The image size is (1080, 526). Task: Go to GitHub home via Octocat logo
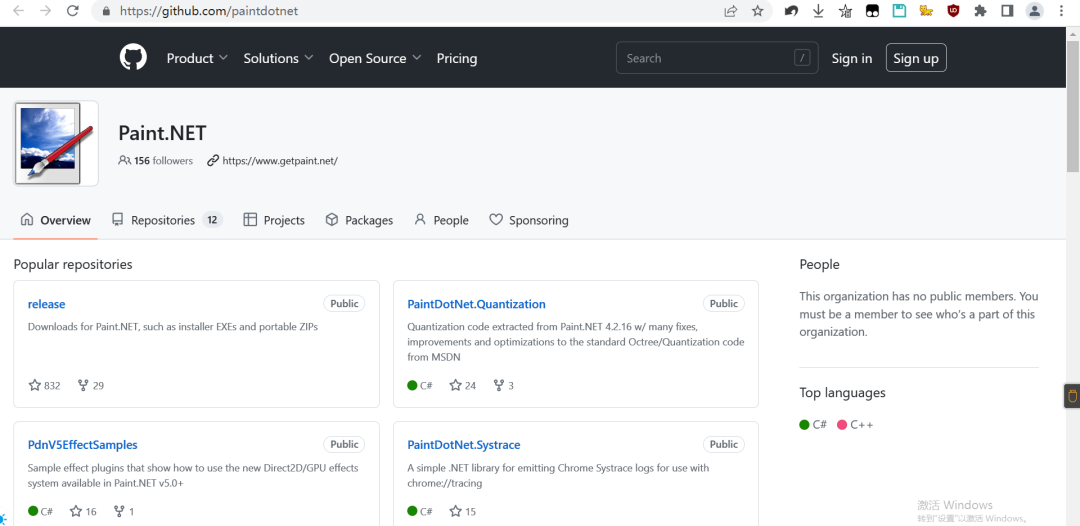pos(133,58)
